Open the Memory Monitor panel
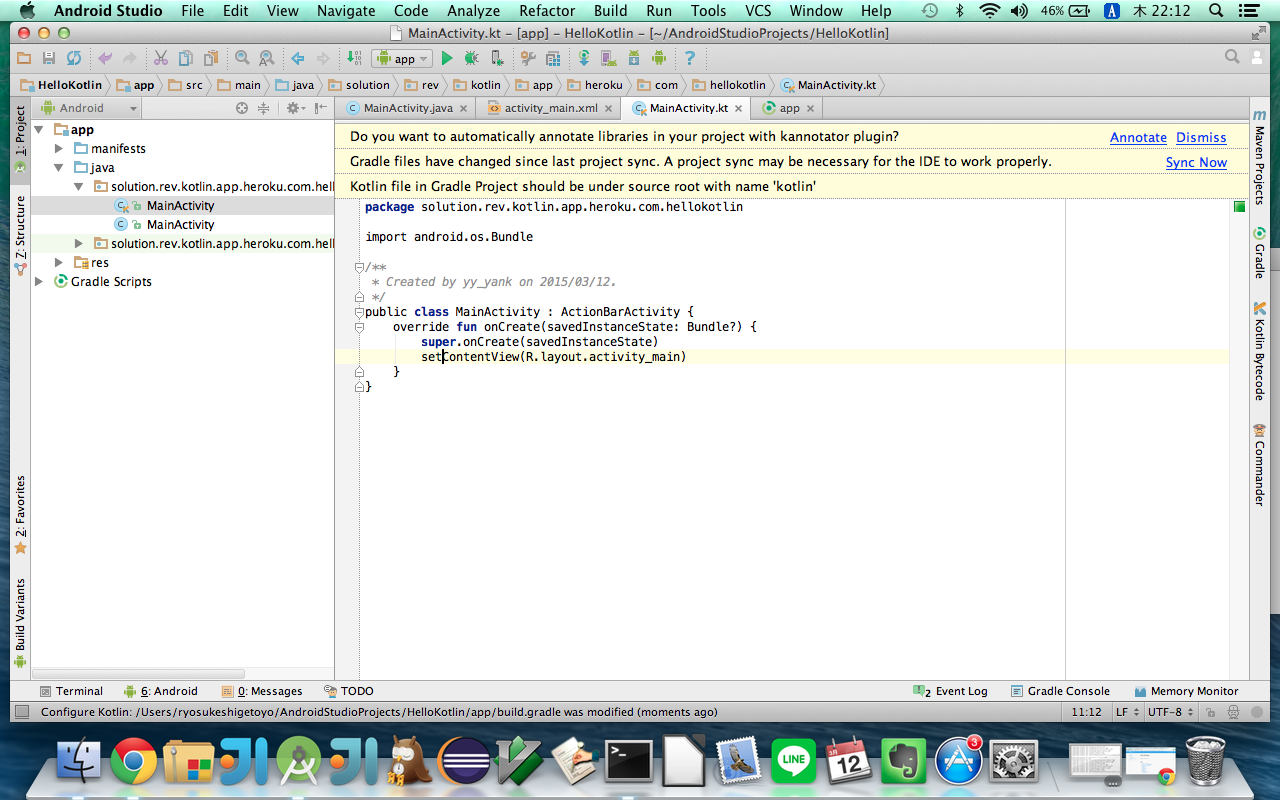The height and width of the screenshot is (800, 1280). 1187,691
